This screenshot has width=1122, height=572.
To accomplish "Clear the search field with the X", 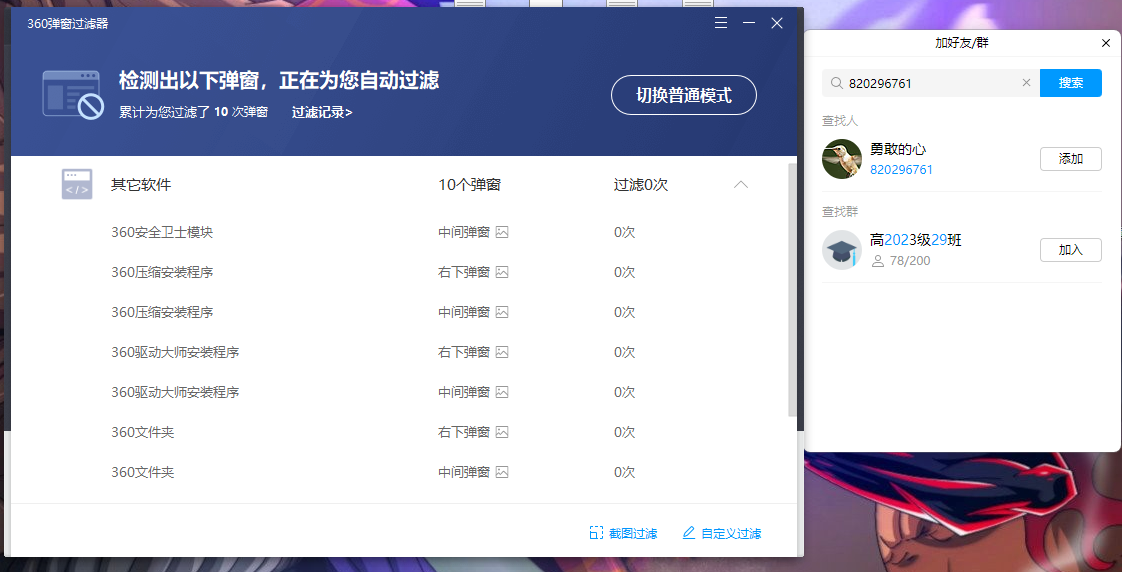I will point(1026,83).
